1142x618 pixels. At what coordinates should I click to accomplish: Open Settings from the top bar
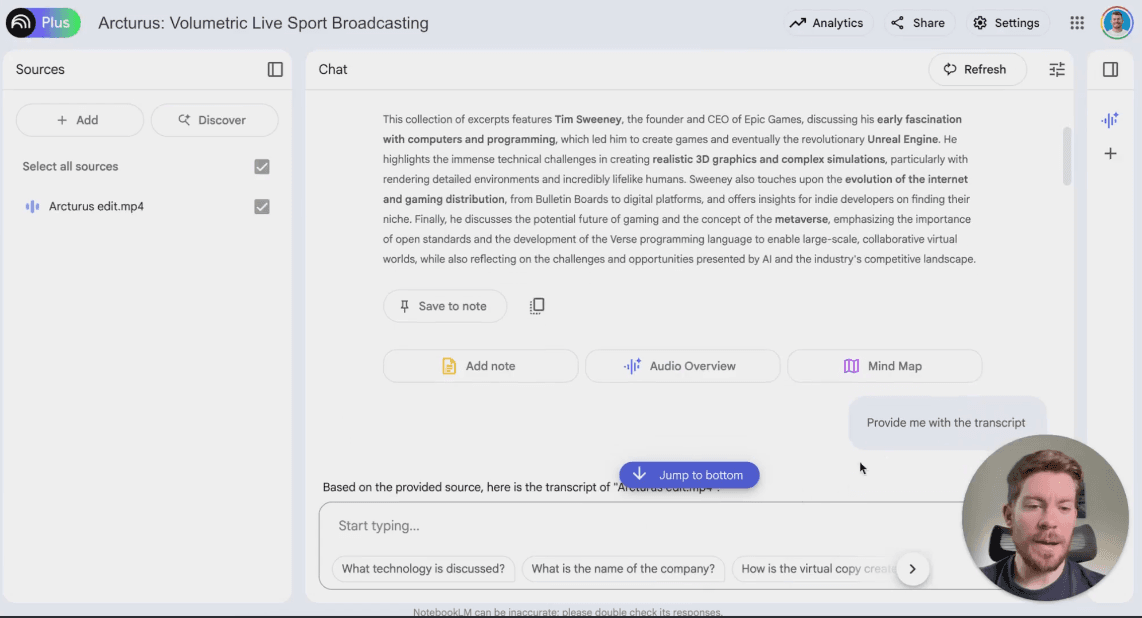point(1007,23)
